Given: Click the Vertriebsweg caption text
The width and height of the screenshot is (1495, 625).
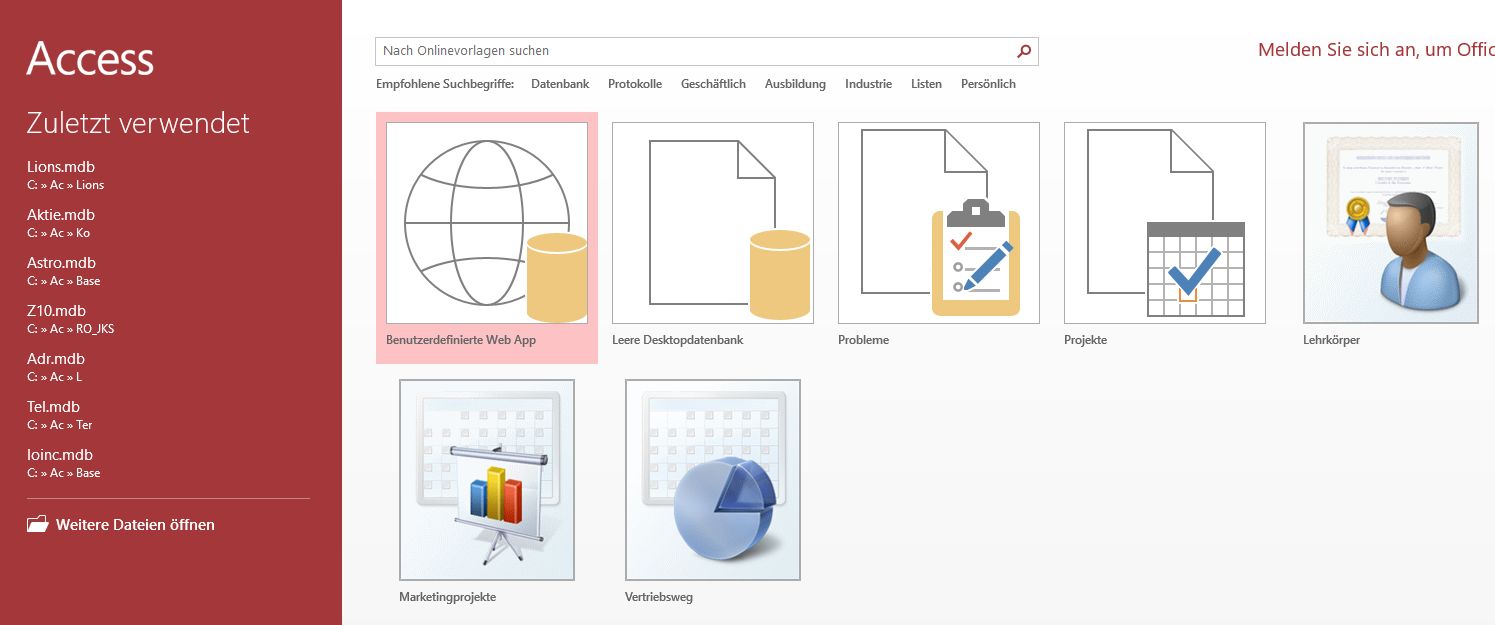Looking at the screenshot, I should [x=659, y=597].
